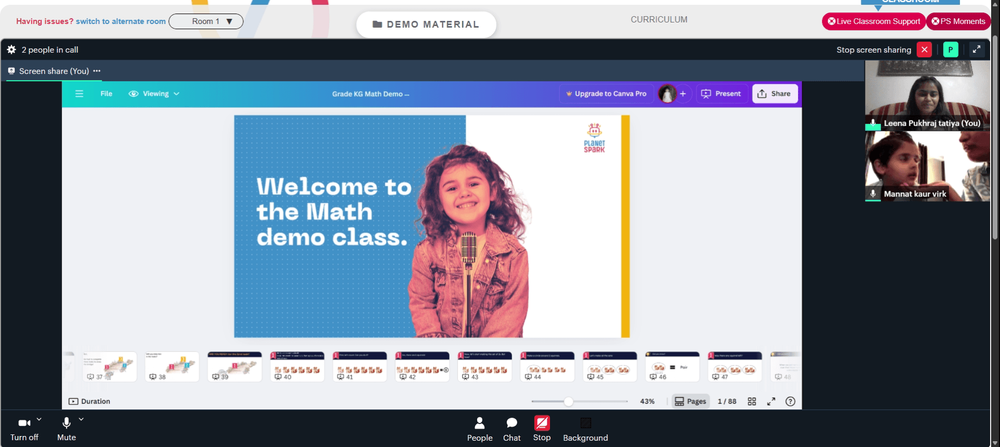Open Canva grid view icon
Image resolution: width=1000 pixels, height=447 pixels.
(x=752, y=401)
